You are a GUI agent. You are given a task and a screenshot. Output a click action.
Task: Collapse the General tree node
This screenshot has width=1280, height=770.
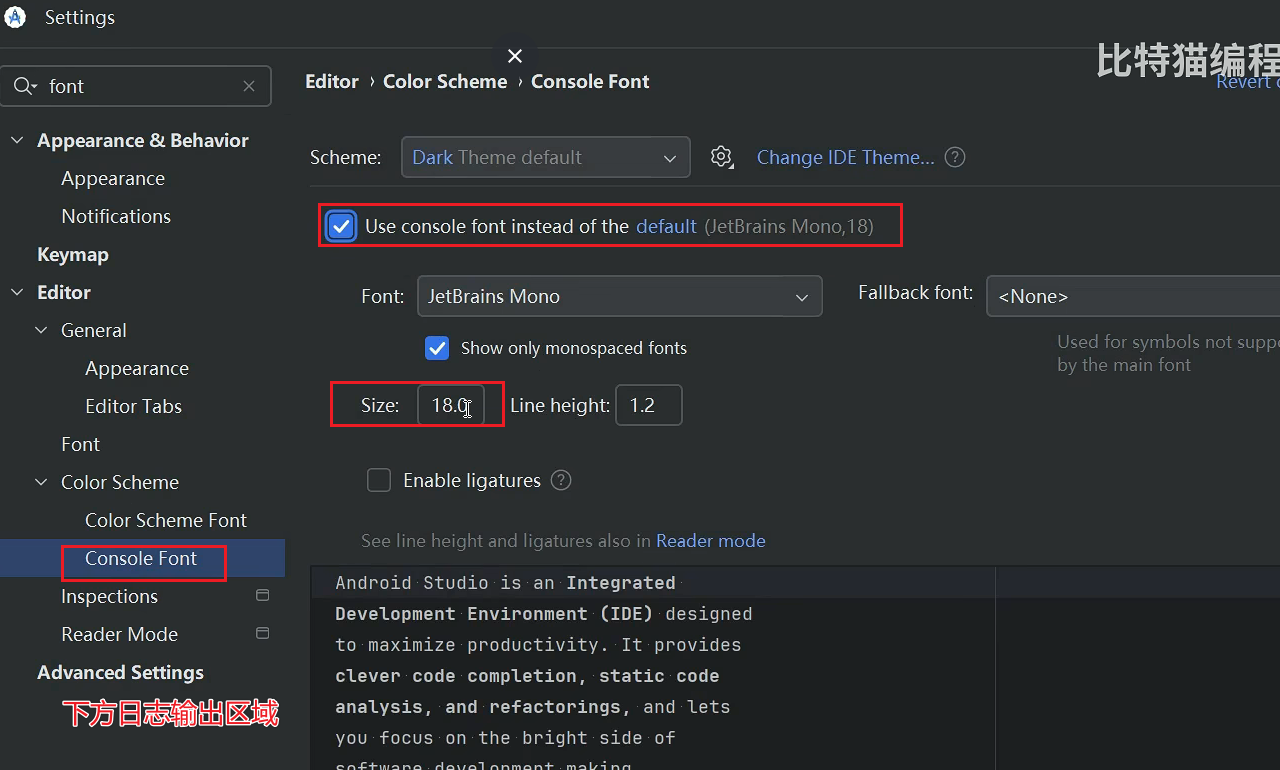click(x=41, y=330)
